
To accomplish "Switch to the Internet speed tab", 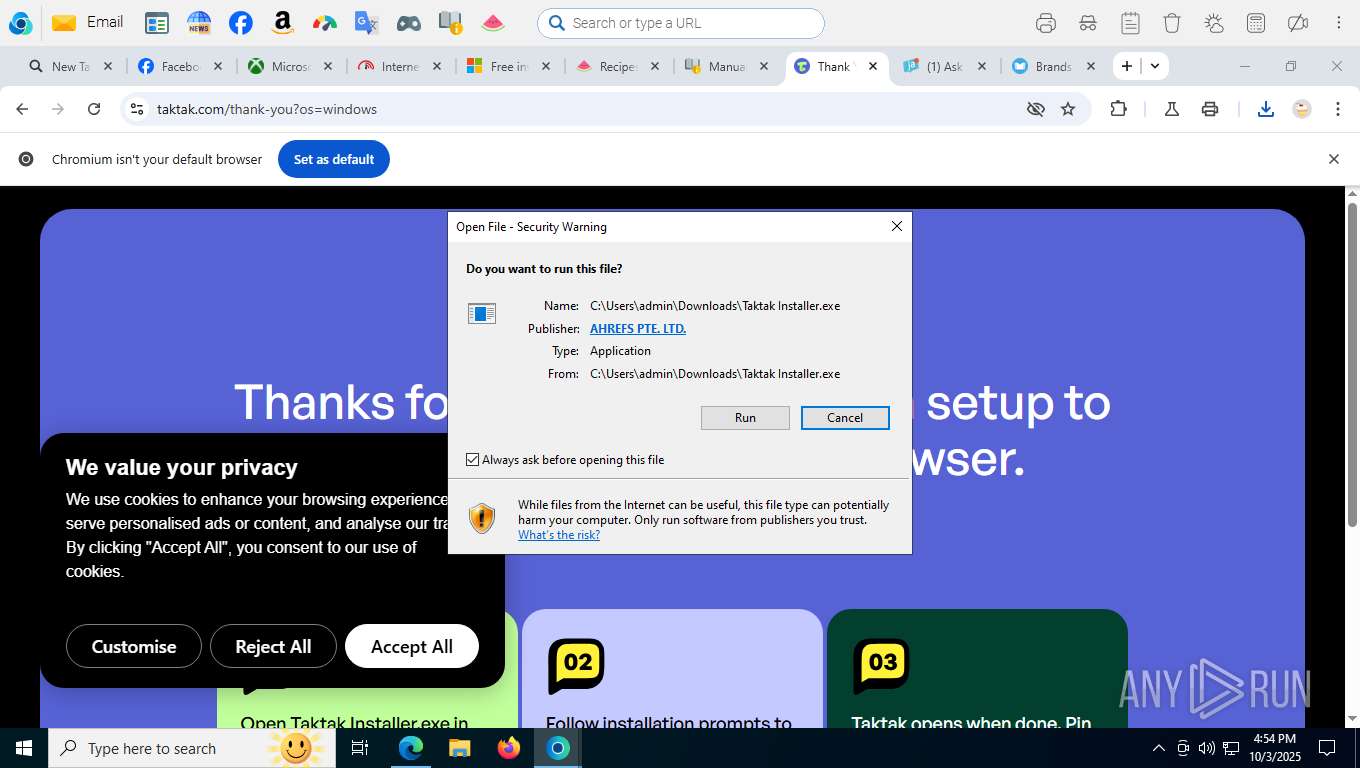I will coord(398,66).
